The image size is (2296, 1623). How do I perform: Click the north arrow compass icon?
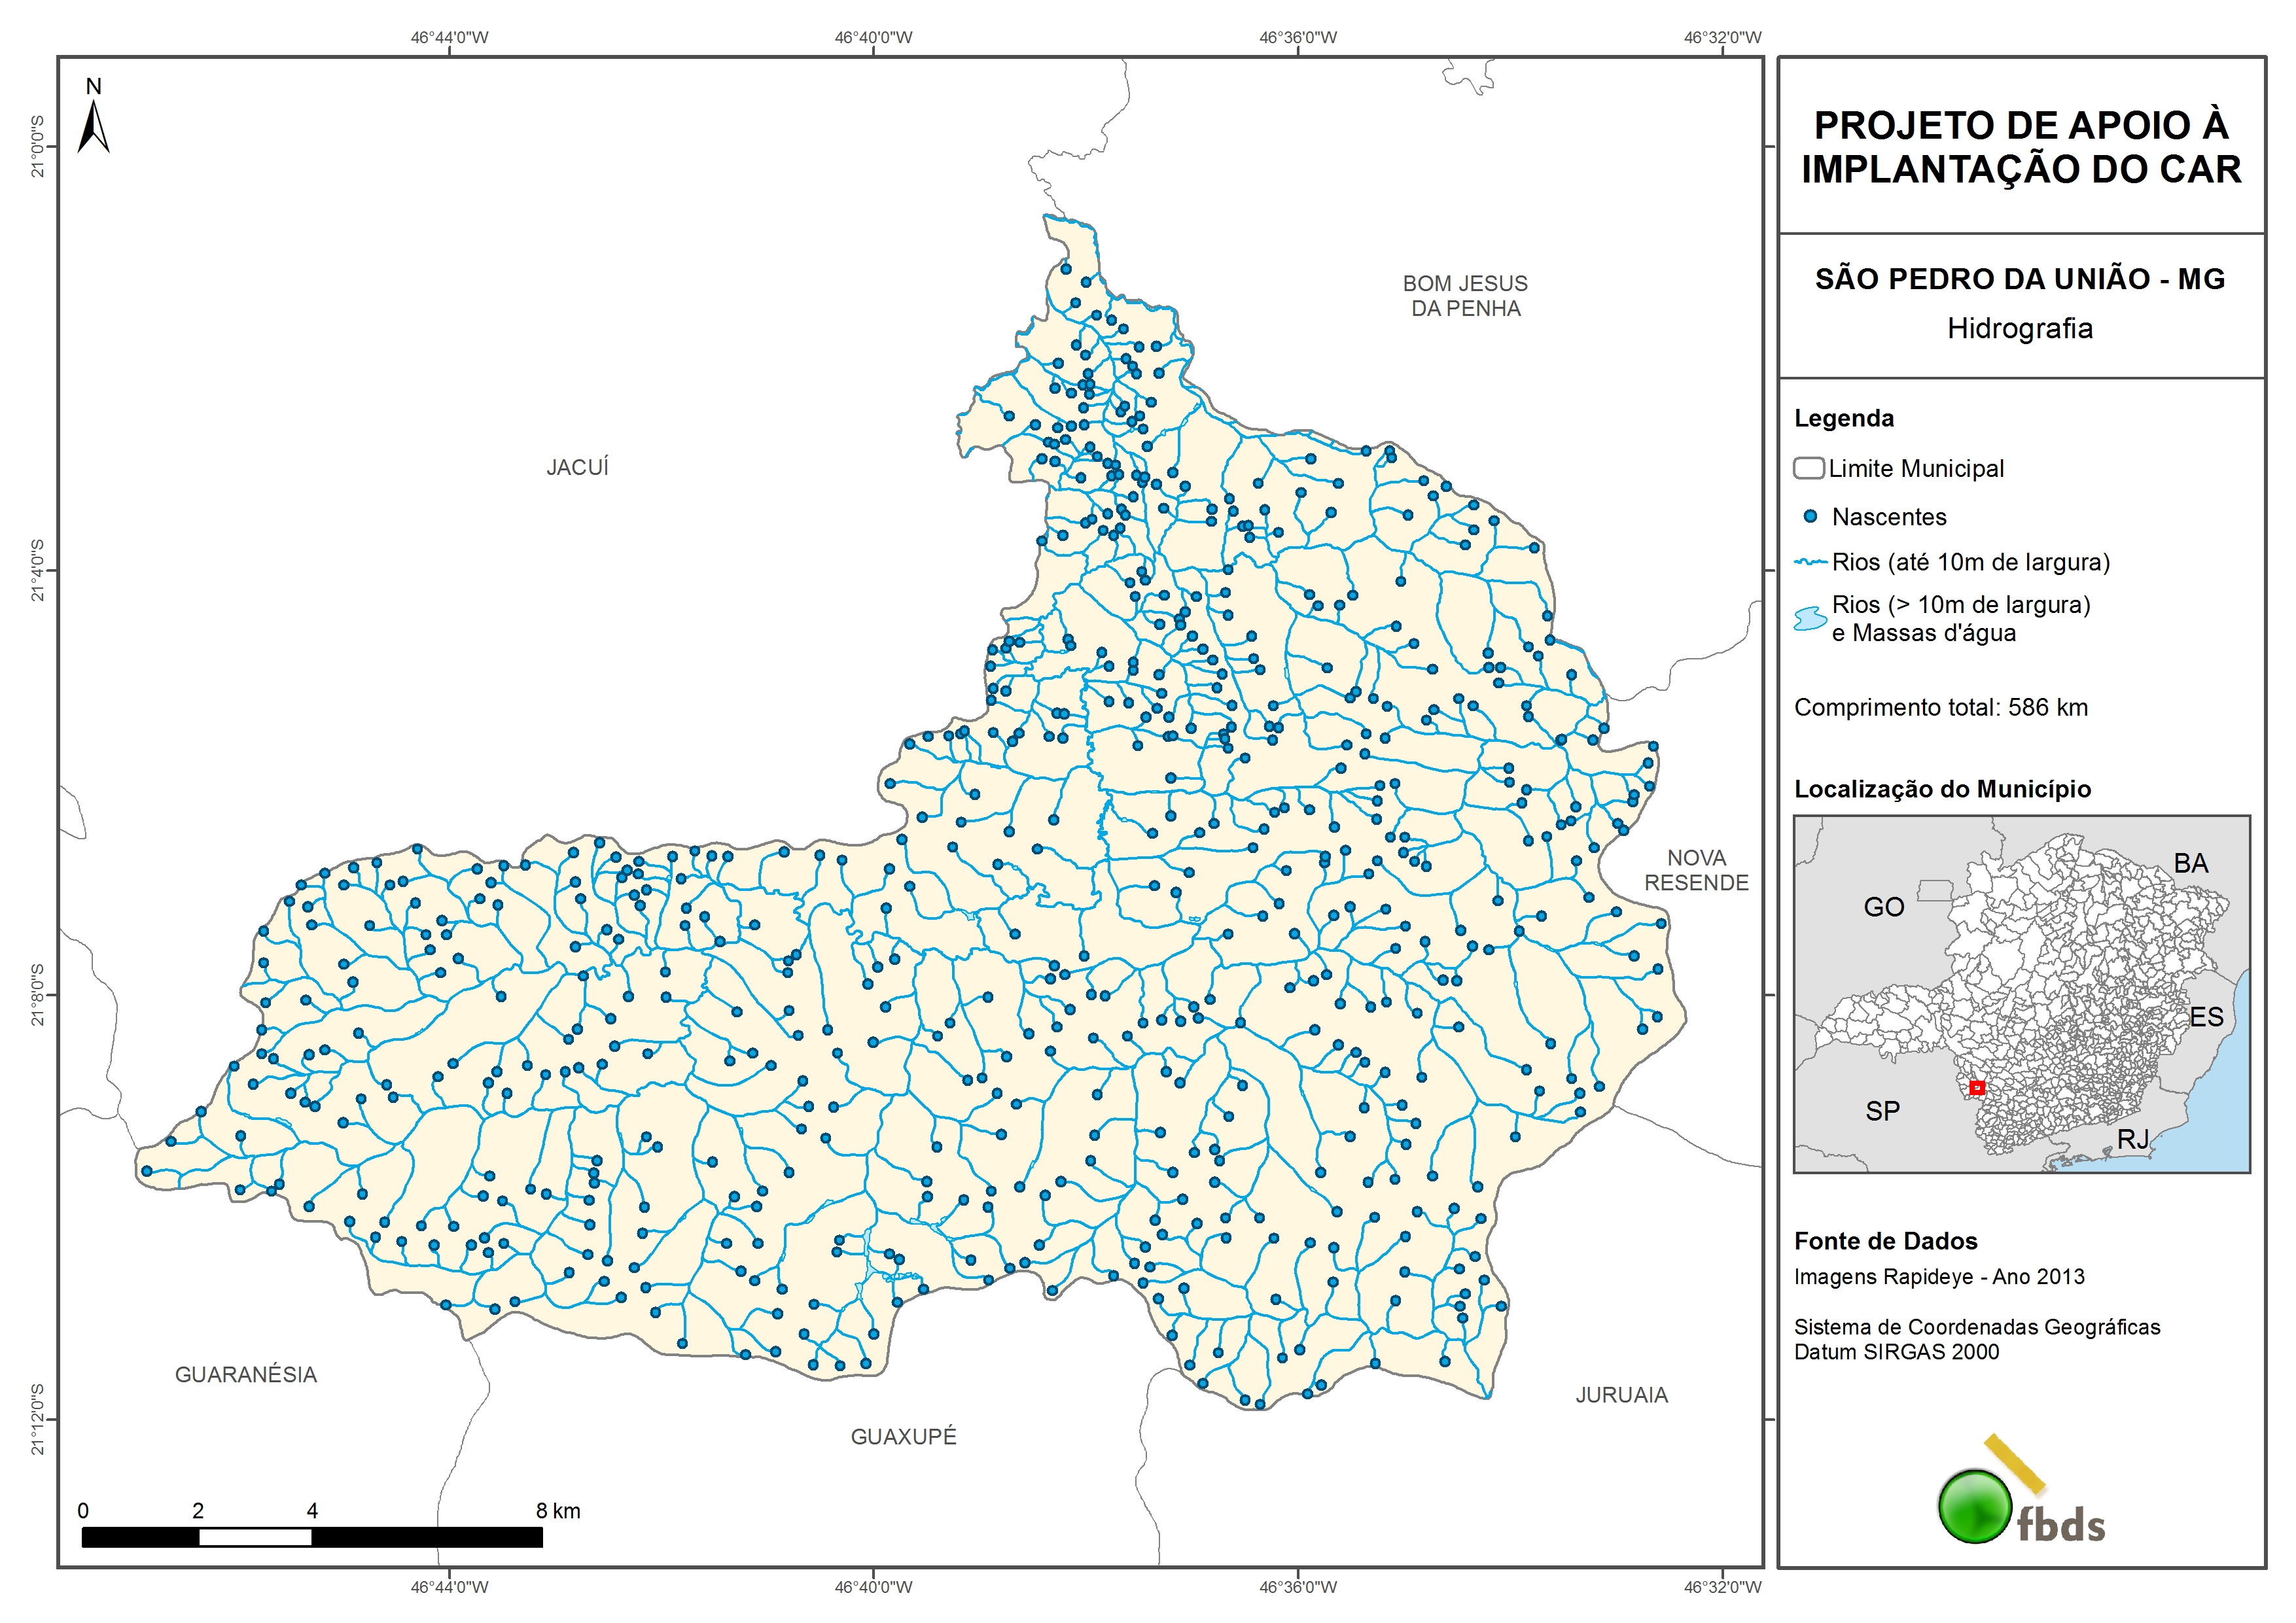coord(94,125)
